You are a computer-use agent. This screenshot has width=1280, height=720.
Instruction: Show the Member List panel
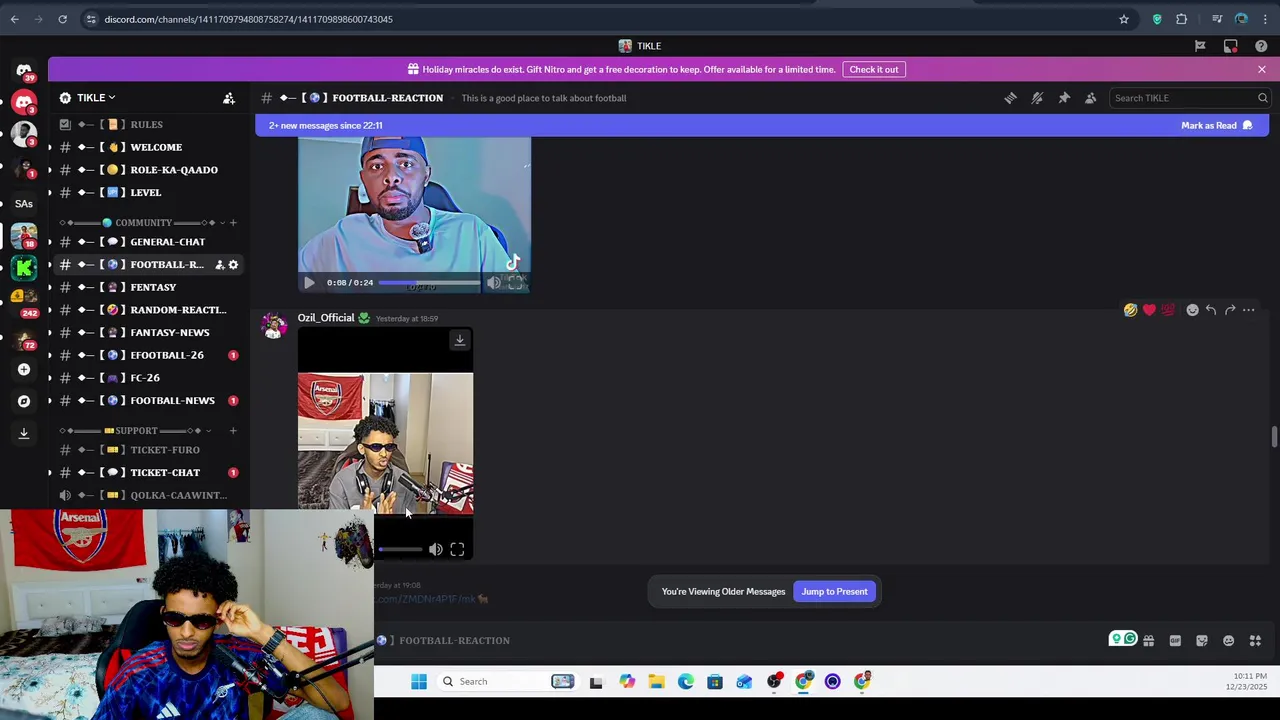1091,98
